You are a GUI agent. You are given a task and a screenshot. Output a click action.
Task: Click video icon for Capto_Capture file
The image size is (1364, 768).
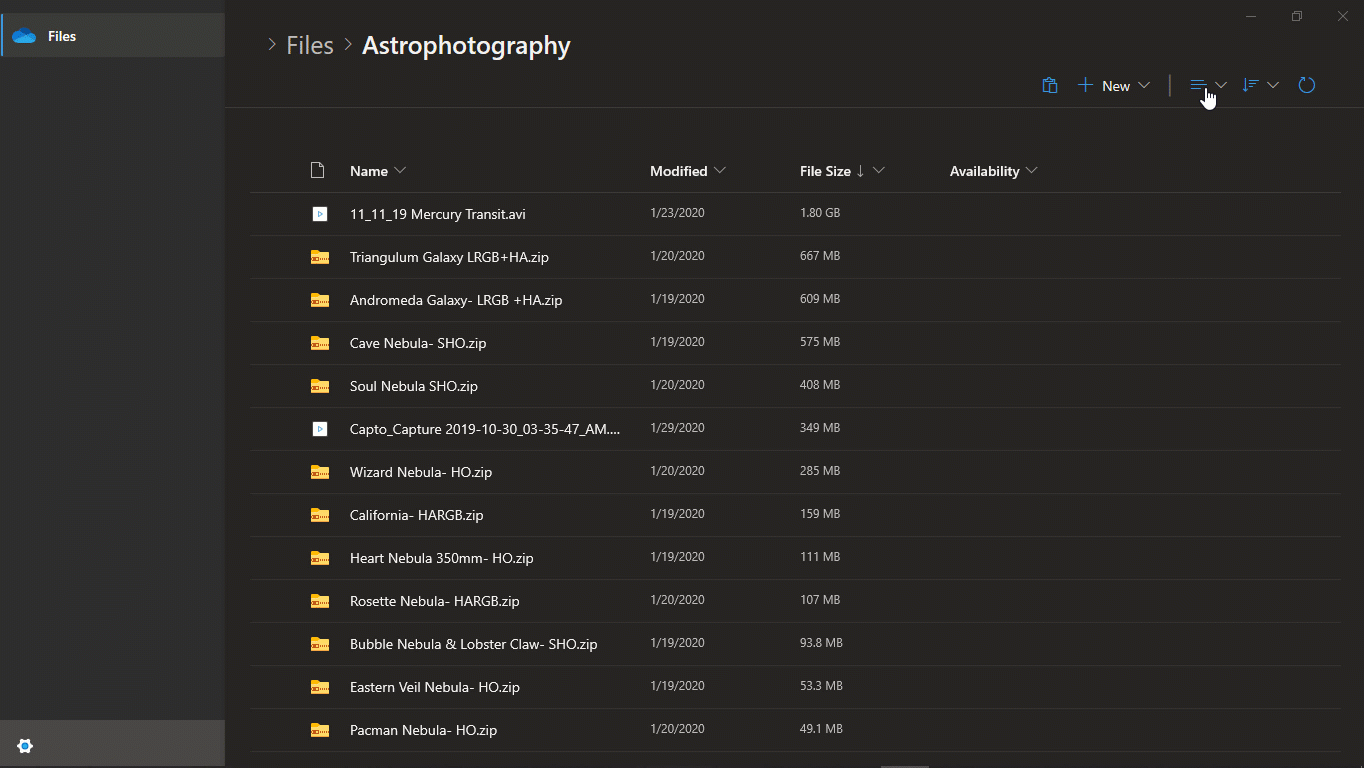tap(319, 429)
